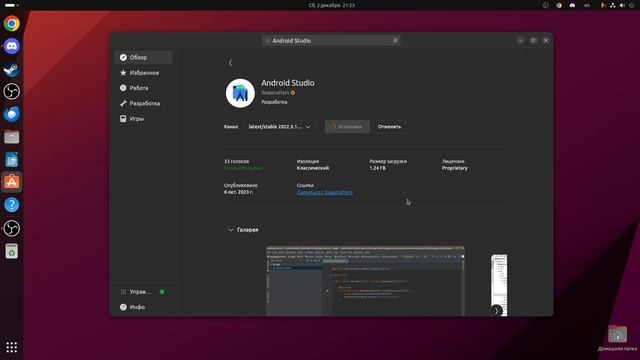This screenshot has height=360, width=640.
Task: Click the 6 окт. 2023 г. date
Action: 238,192
